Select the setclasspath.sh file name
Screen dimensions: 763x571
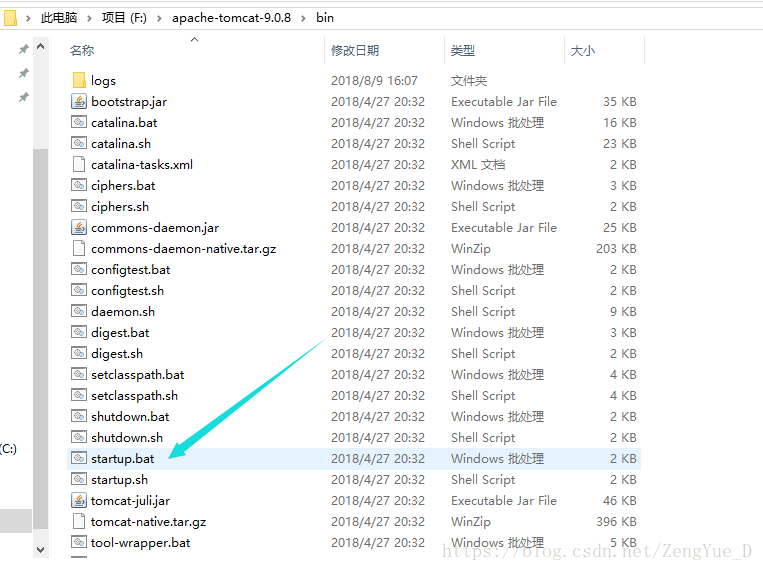click(134, 396)
